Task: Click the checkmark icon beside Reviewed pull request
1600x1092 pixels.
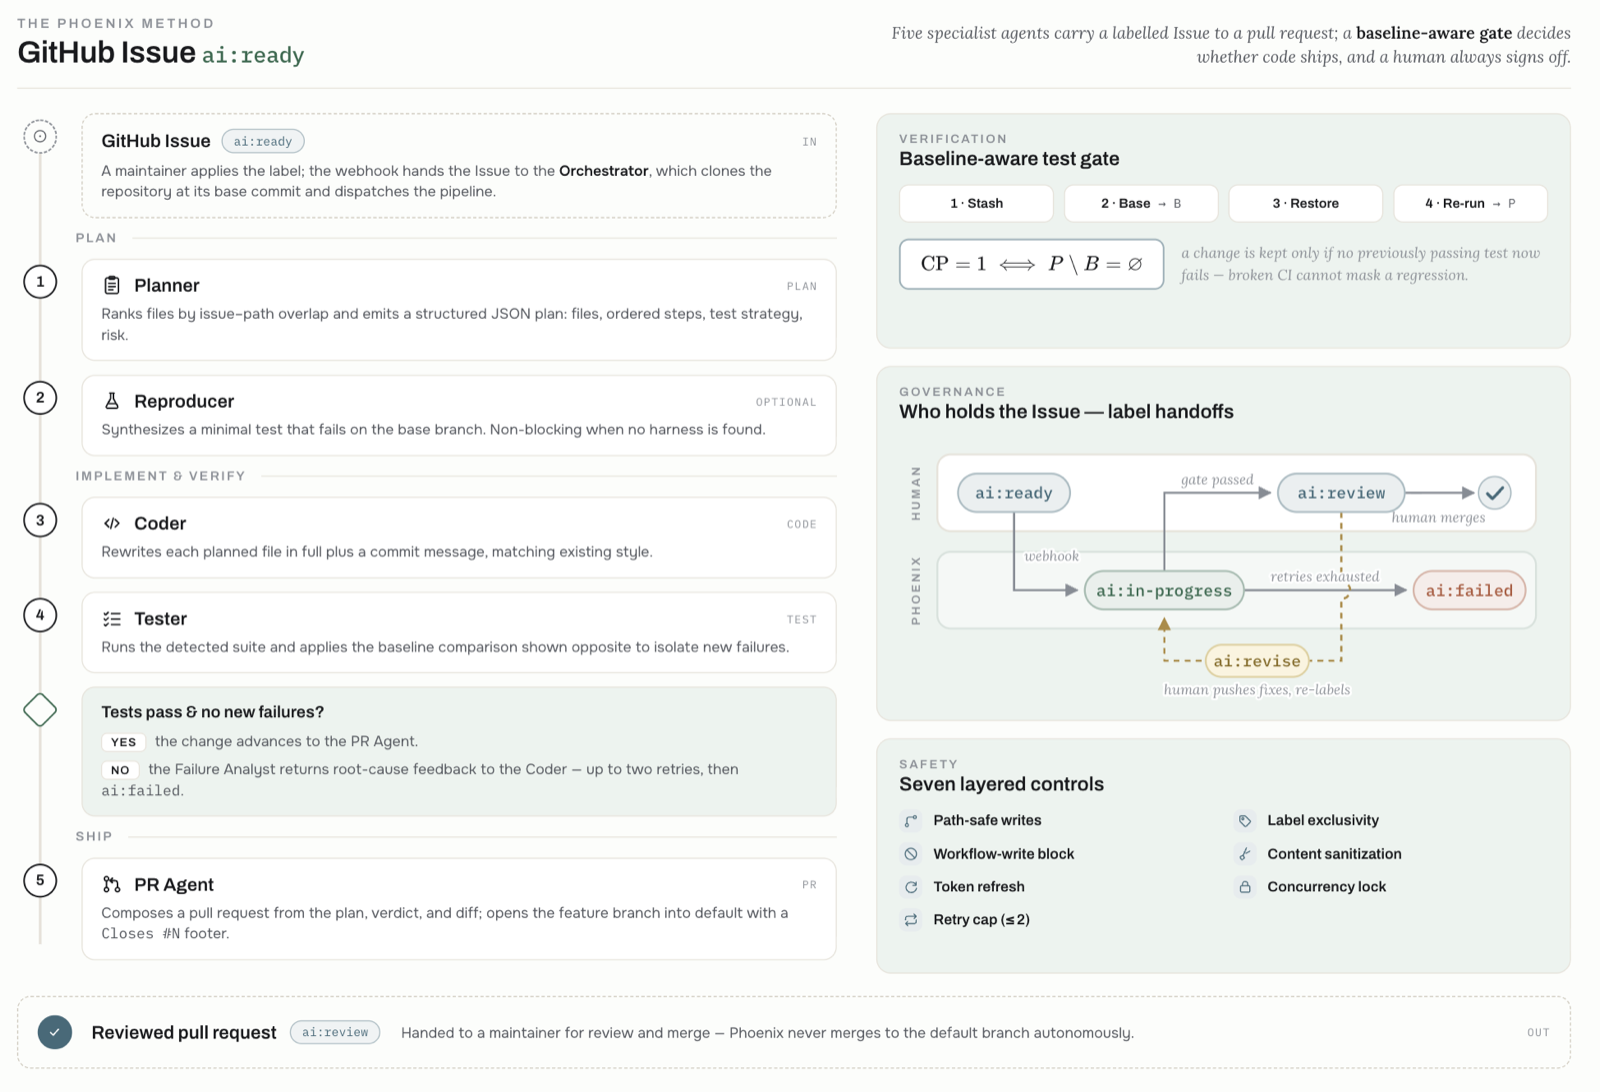Action: click(55, 1032)
